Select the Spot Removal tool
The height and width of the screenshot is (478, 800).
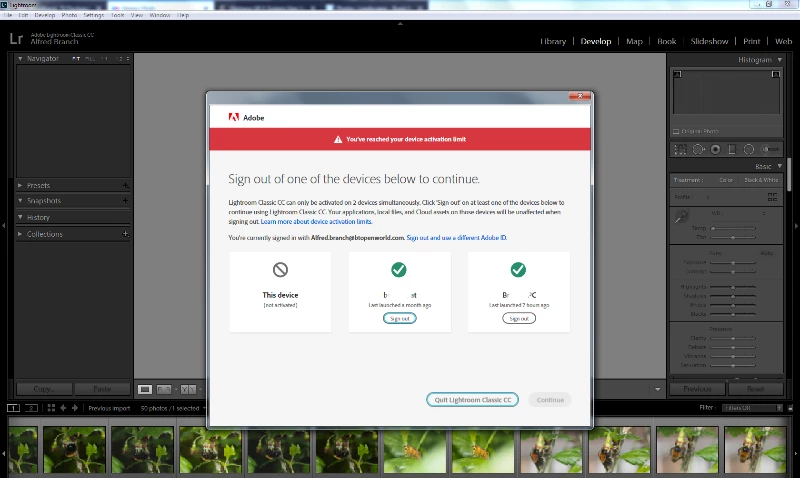[698, 149]
